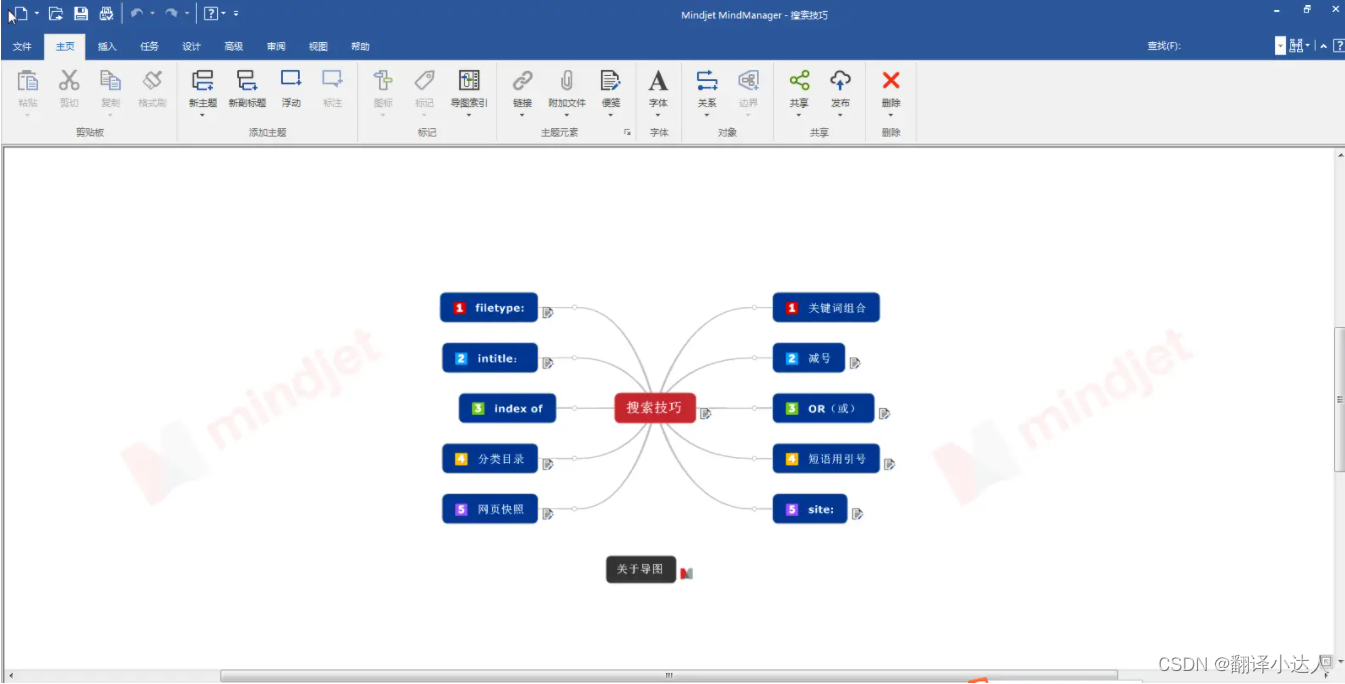The width and height of the screenshot is (1345, 684).
Task: Click the Paste (粘贴) icon
Action: [x=28, y=81]
